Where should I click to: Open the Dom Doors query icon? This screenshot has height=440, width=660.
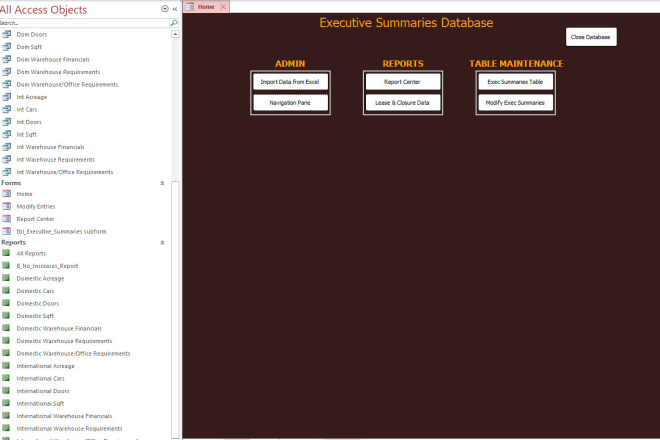7,34
